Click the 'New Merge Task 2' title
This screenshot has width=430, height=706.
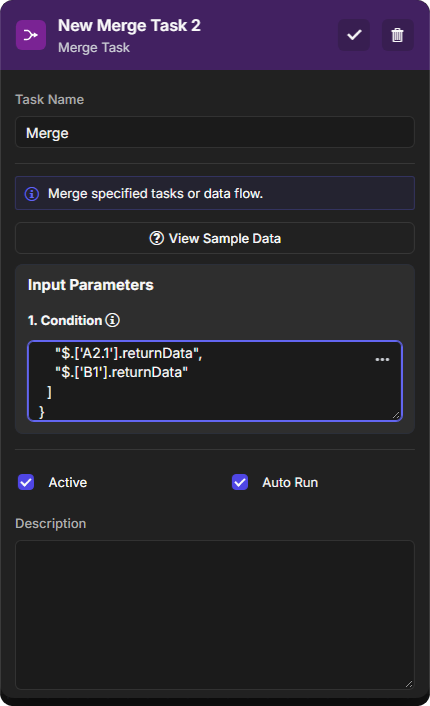pos(129,26)
